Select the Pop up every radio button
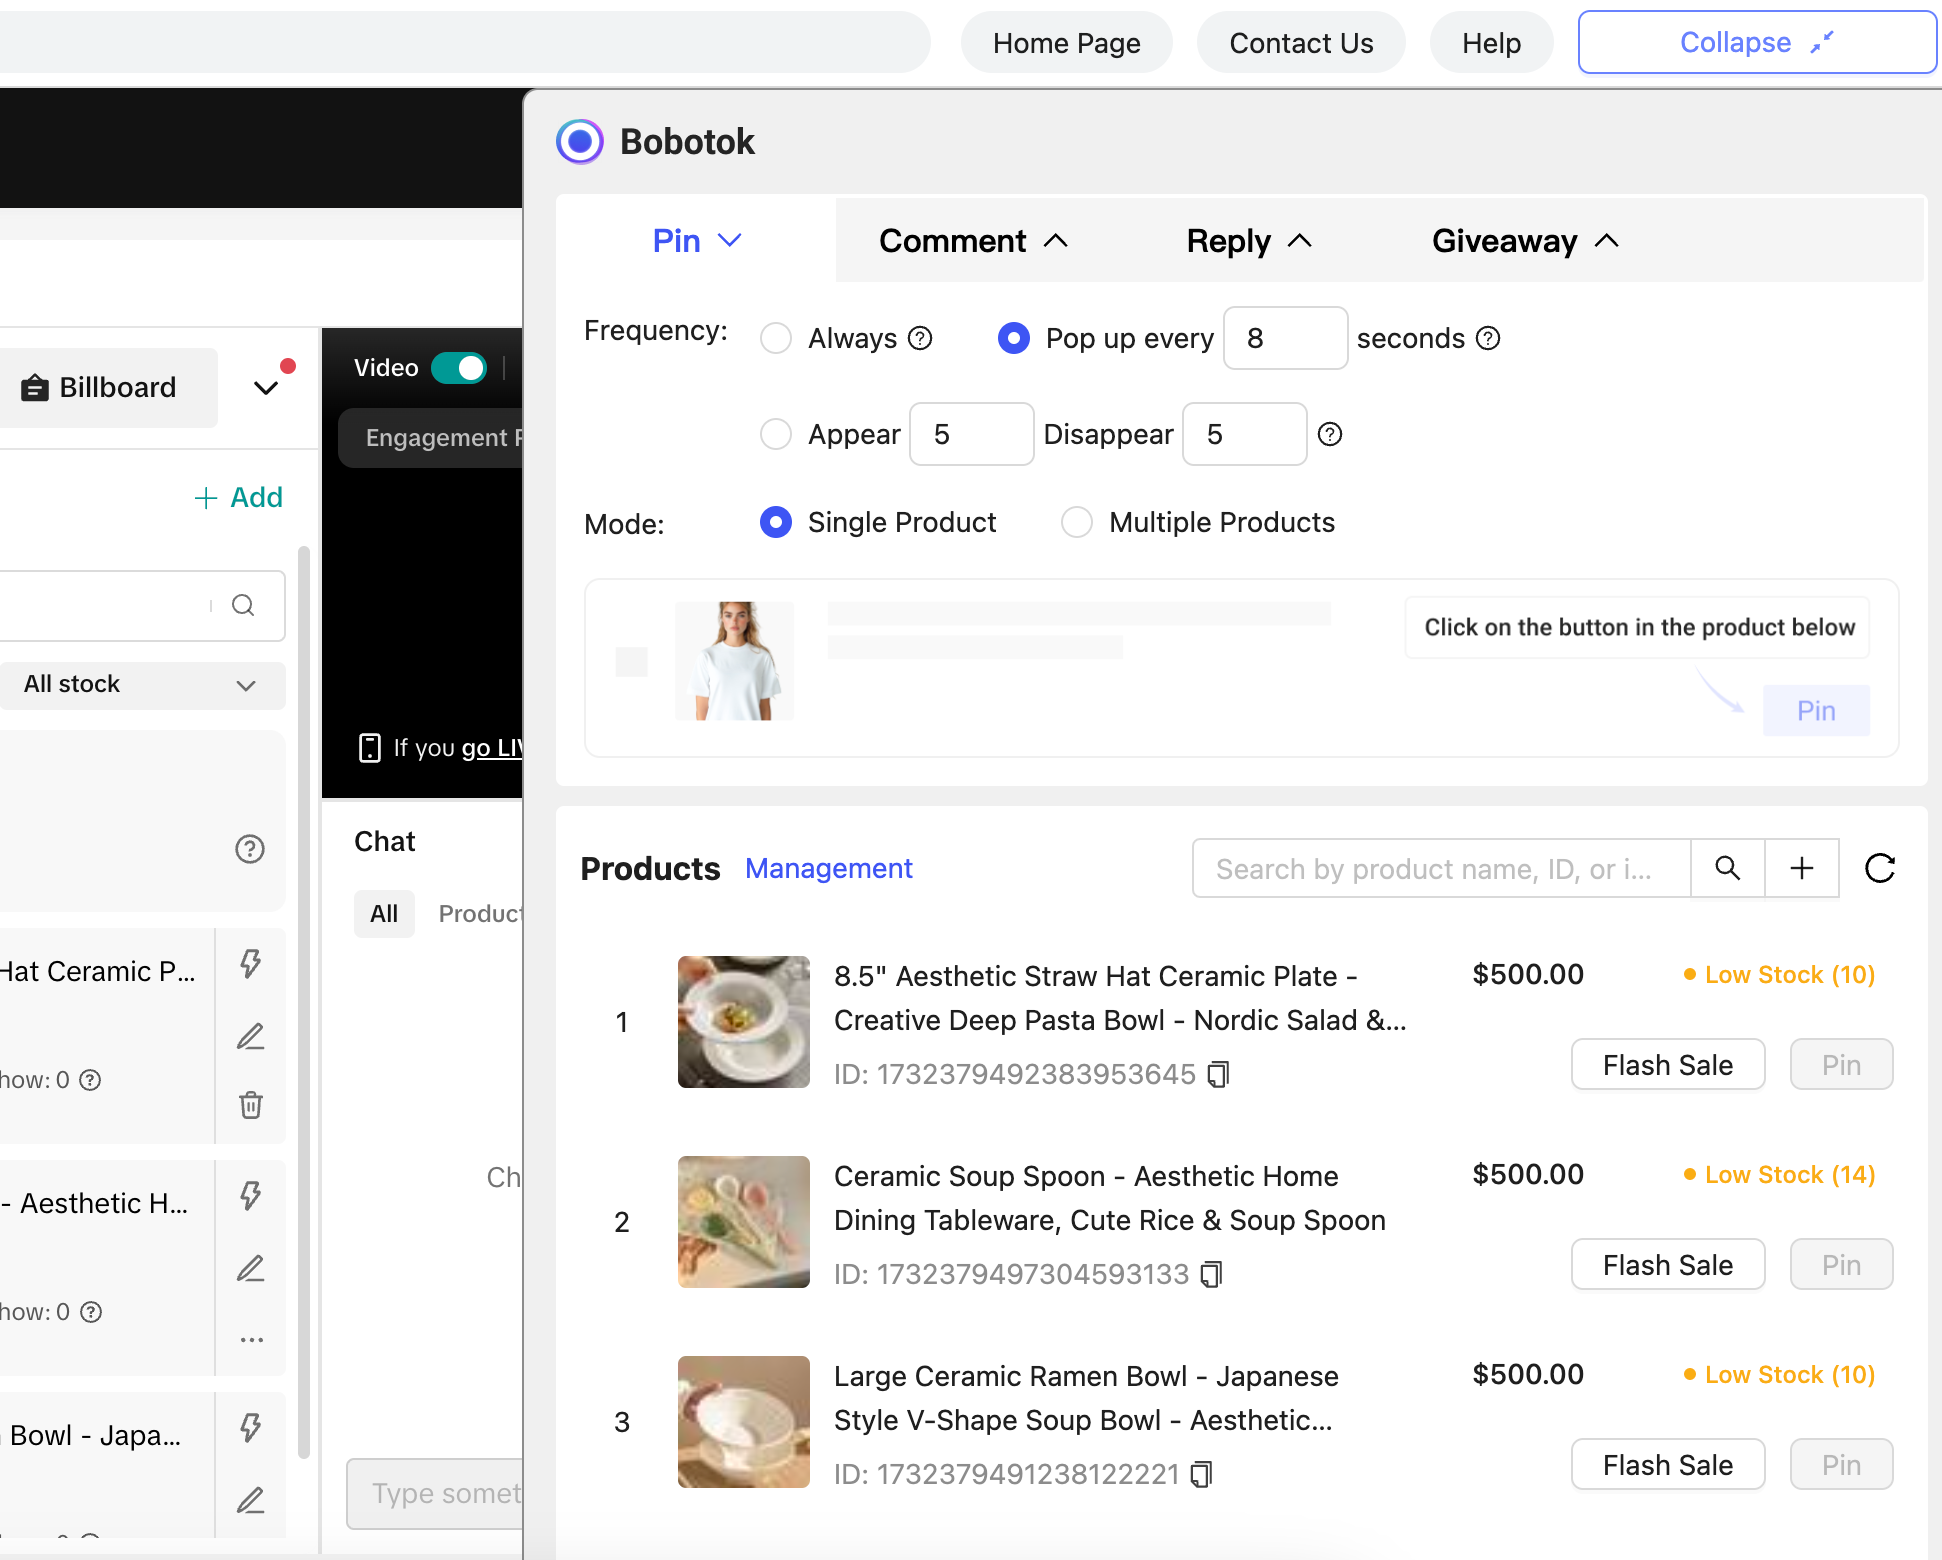The width and height of the screenshot is (1942, 1560). click(1014, 338)
